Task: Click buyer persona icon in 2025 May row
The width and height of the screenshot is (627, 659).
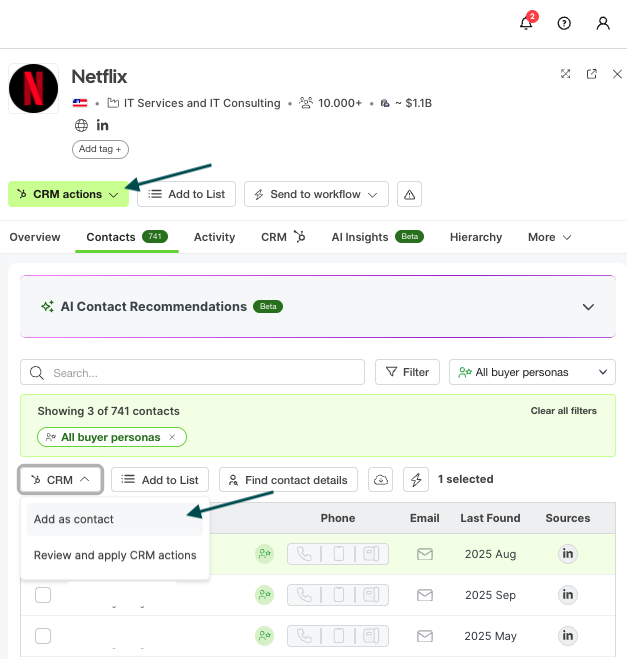Action: click(x=265, y=635)
